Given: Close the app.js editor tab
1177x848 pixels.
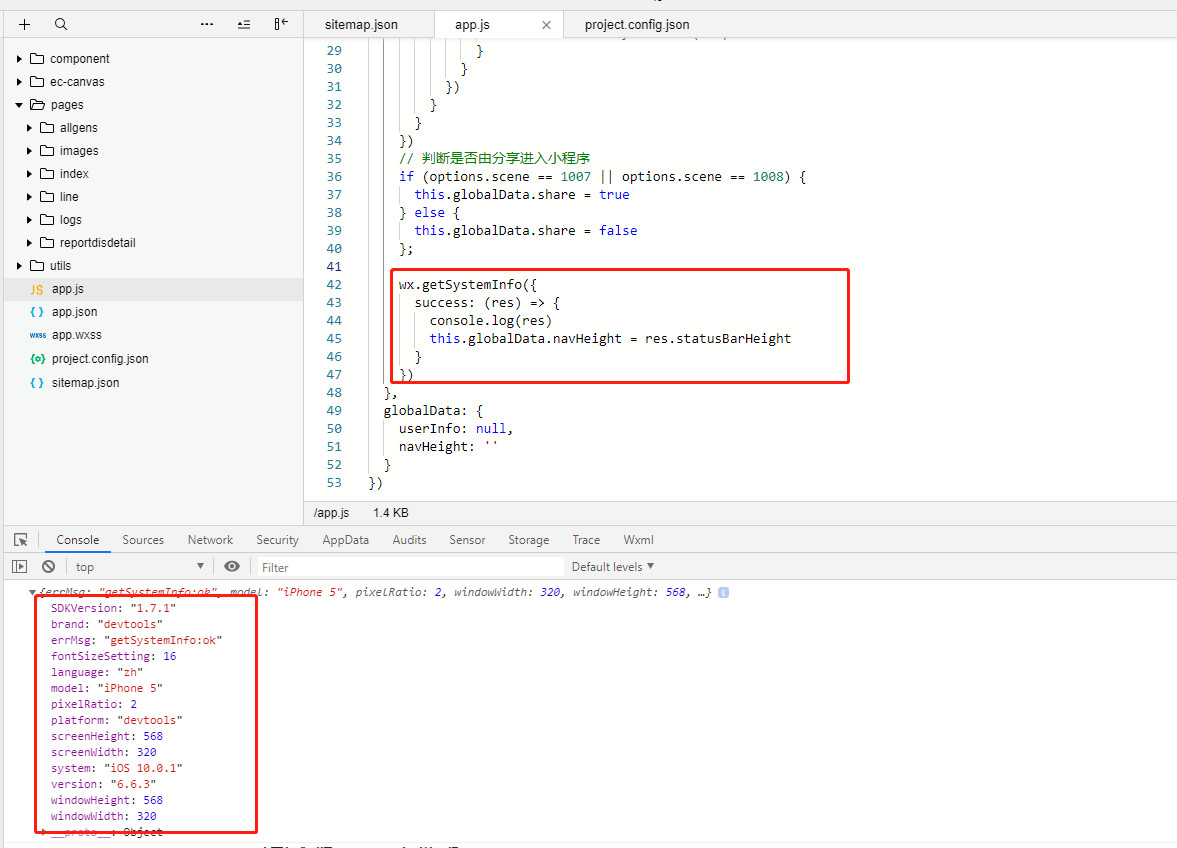Looking at the screenshot, I should click(546, 25).
